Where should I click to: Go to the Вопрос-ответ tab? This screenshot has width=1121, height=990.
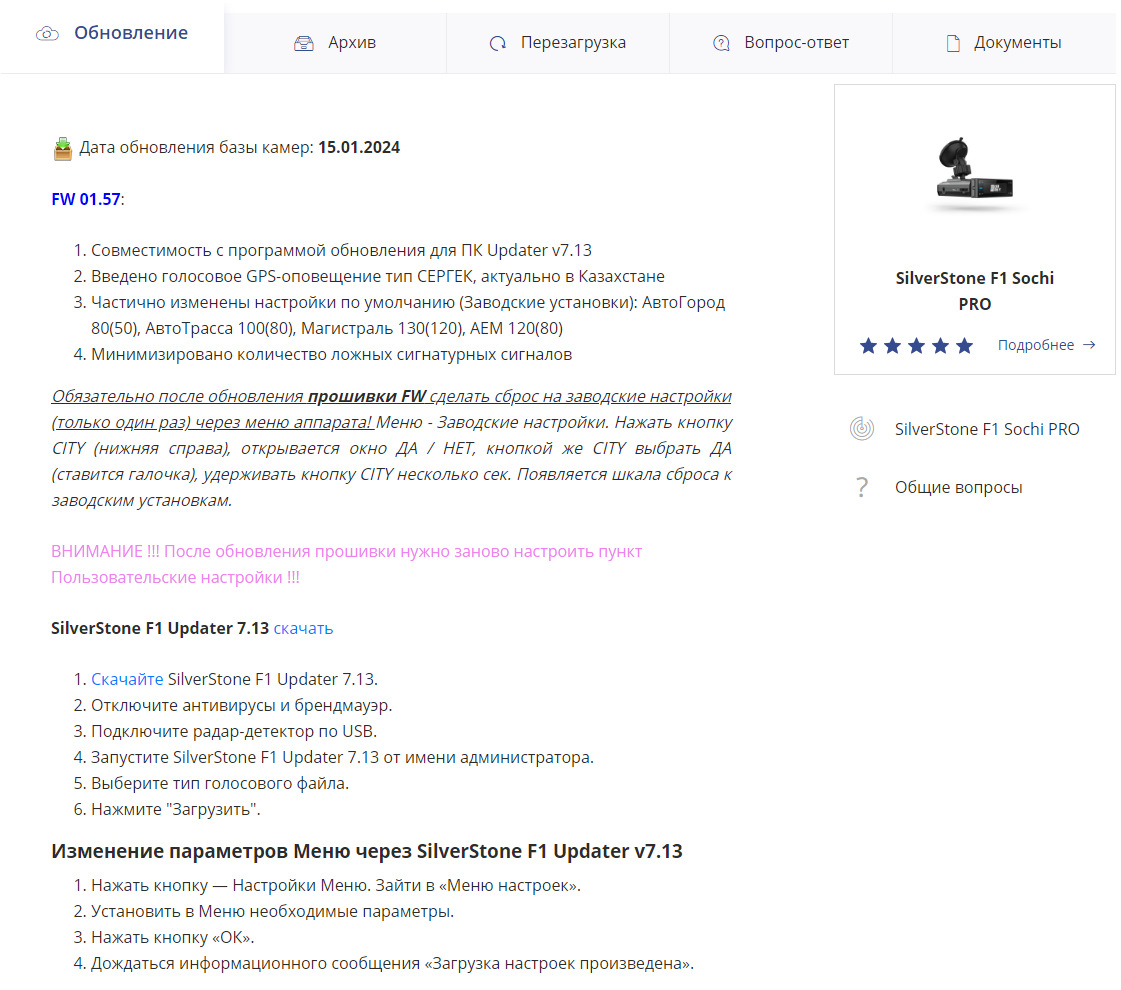[x=781, y=43]
